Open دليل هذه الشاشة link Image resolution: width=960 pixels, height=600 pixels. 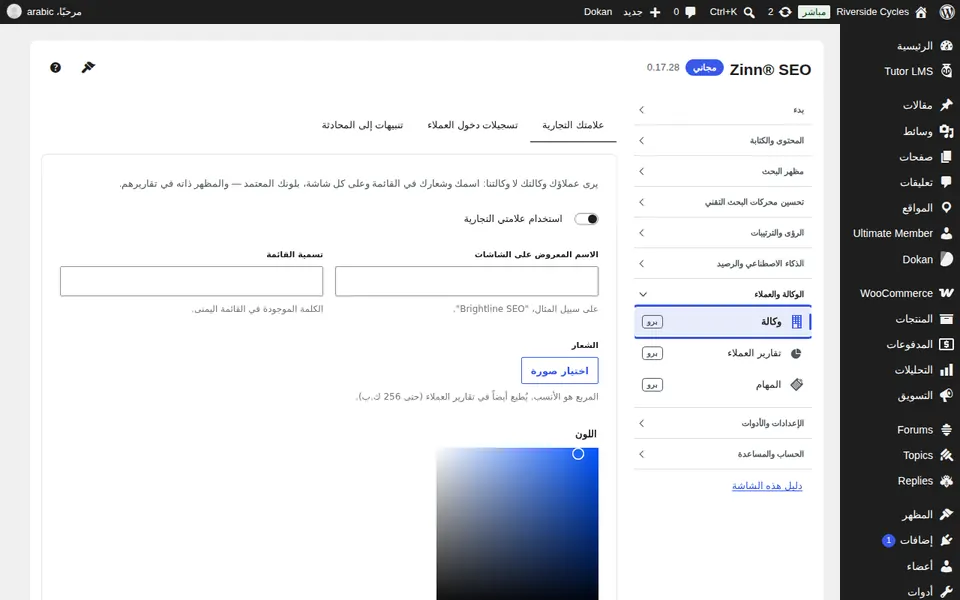767,486
